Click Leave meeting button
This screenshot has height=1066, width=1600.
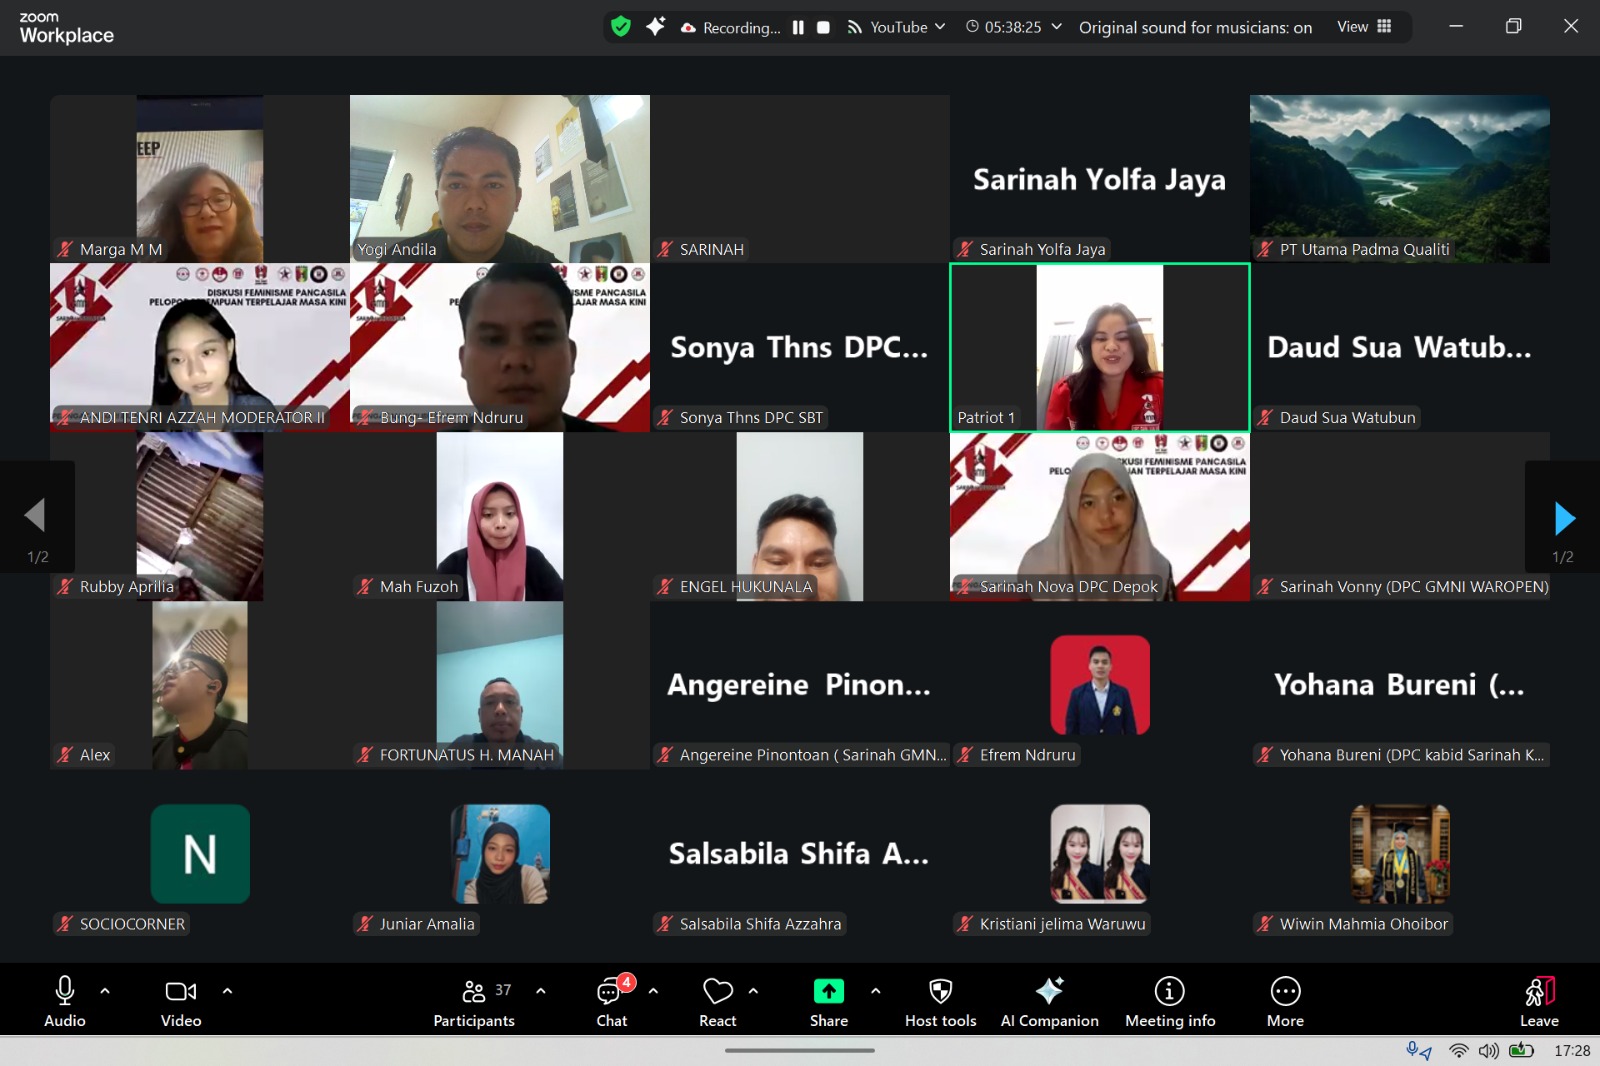click(x=1539, y=1001)
